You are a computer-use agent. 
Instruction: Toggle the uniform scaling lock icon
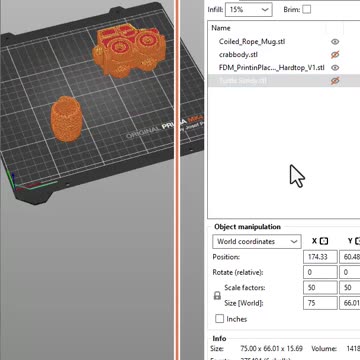pos(217,295)
